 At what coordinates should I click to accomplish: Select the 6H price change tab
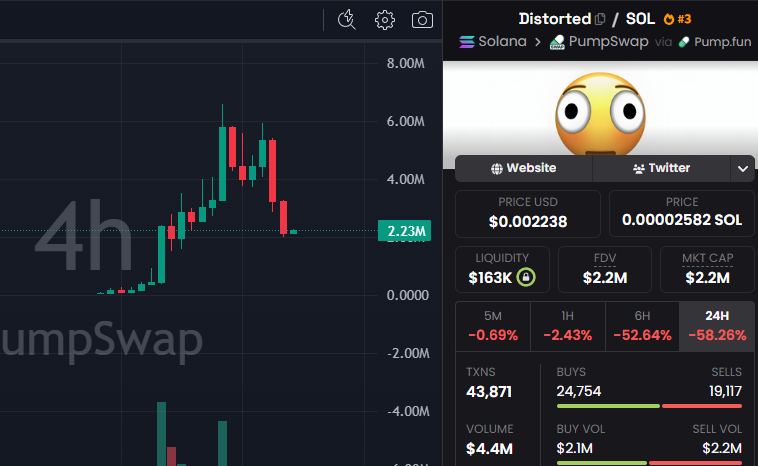click(642, 326)
